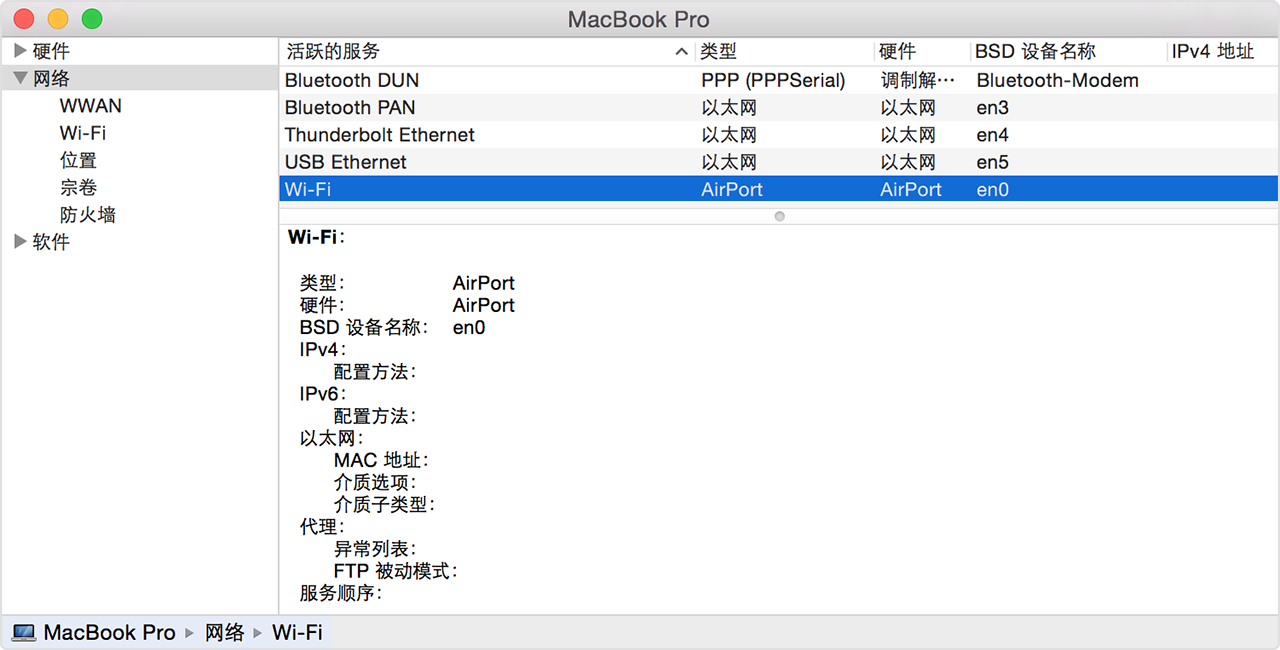Select 硬件 in the sidebar
Screen dimensions: 1280x650
[x=51, y=51]
